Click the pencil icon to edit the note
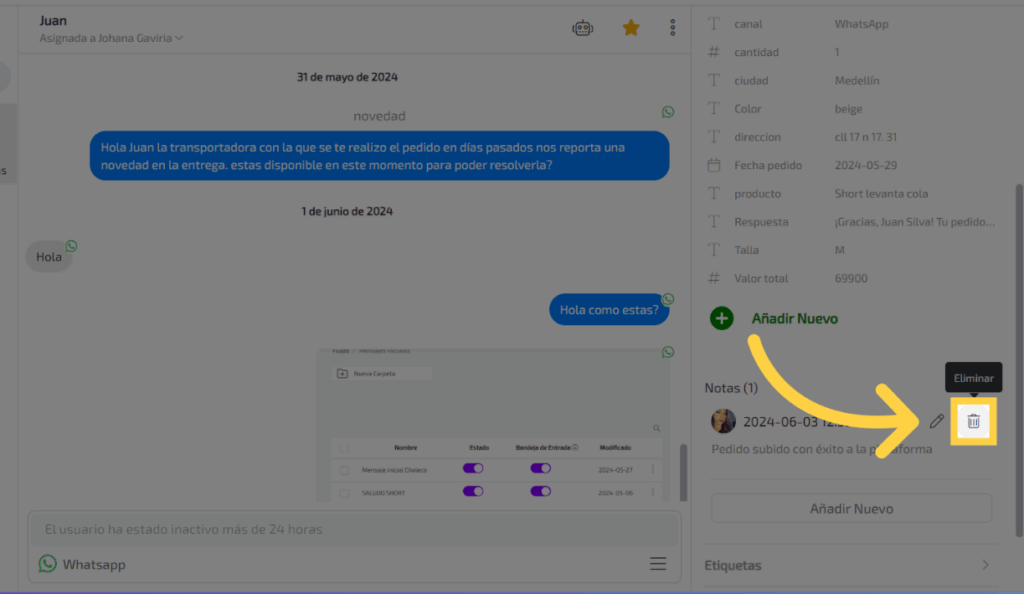This screenshot has width=1024, height=594. tap(936, 421)
